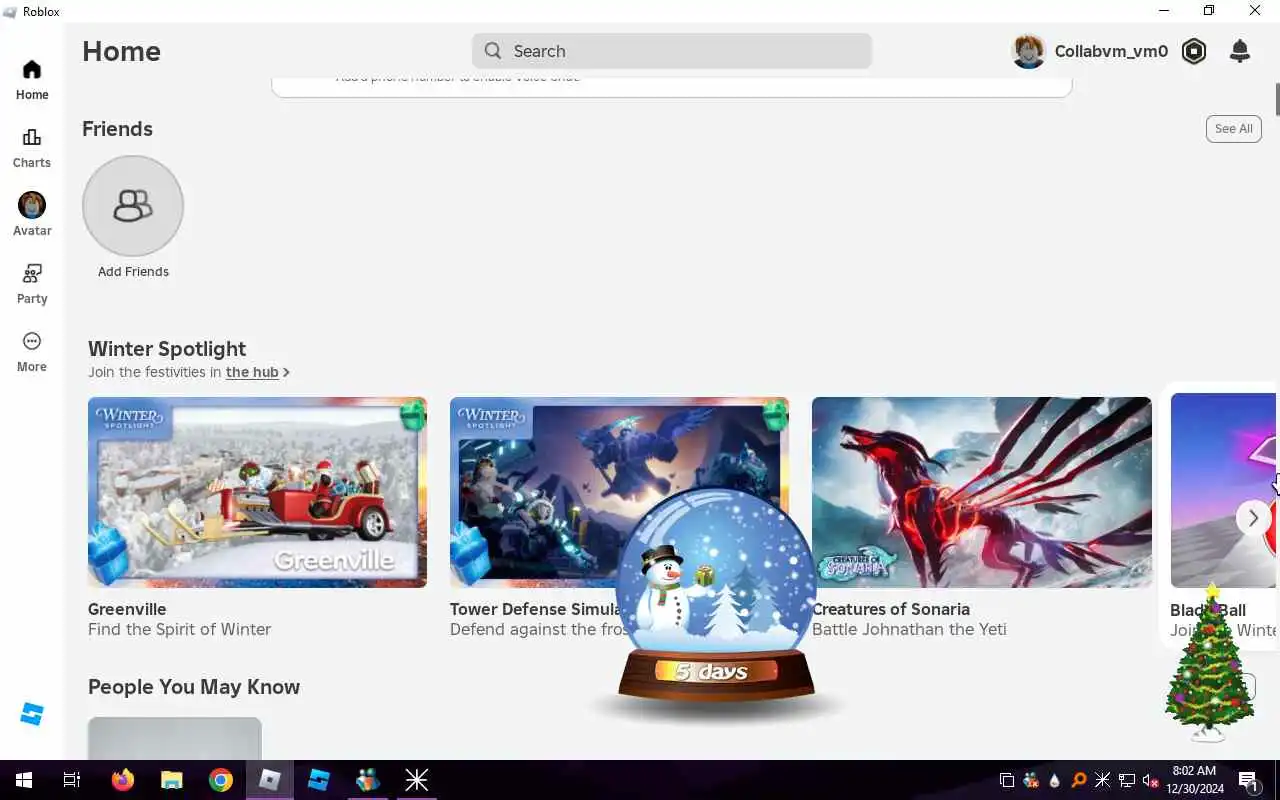Open the Charts sidebar item
1280x800 pixels.
pyautogui.click(x=32, y=148)
